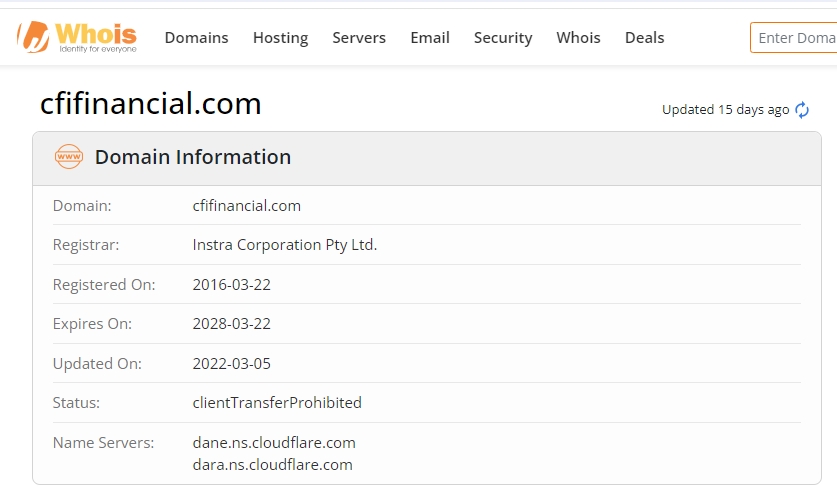Open the Domains menu
Screen dimensions: 837x498
tap(196, 38)
